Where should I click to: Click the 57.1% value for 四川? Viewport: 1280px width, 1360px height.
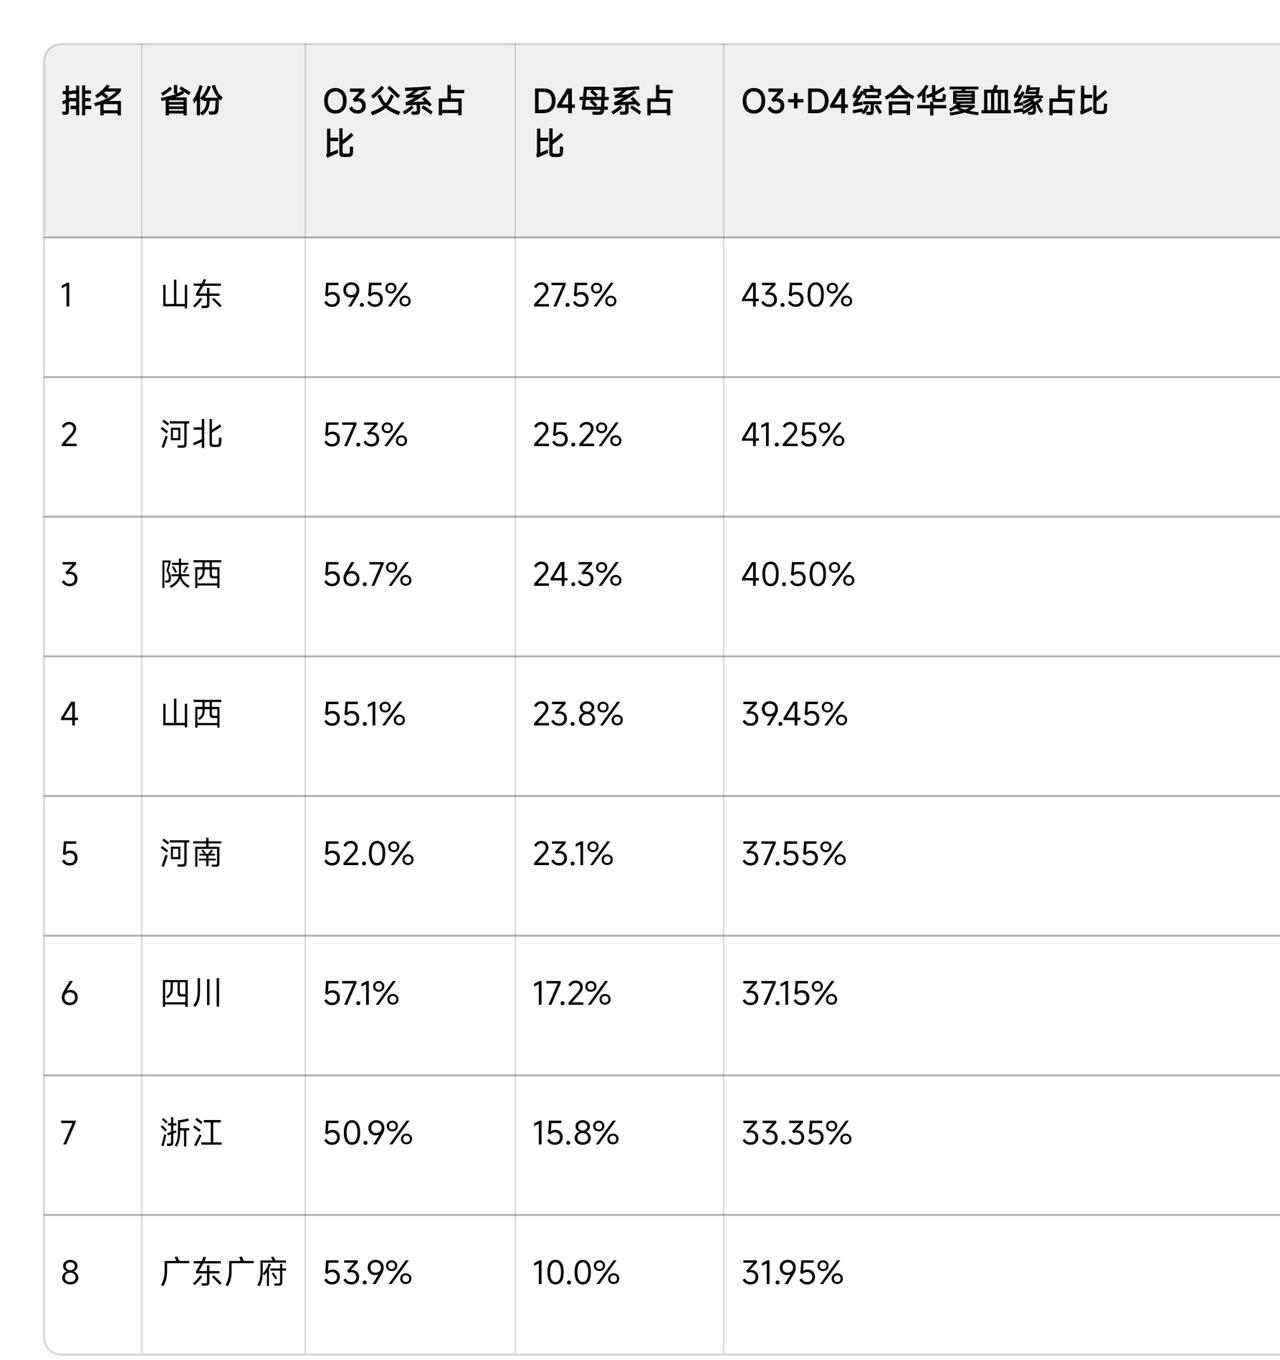[x=361, y=993]
